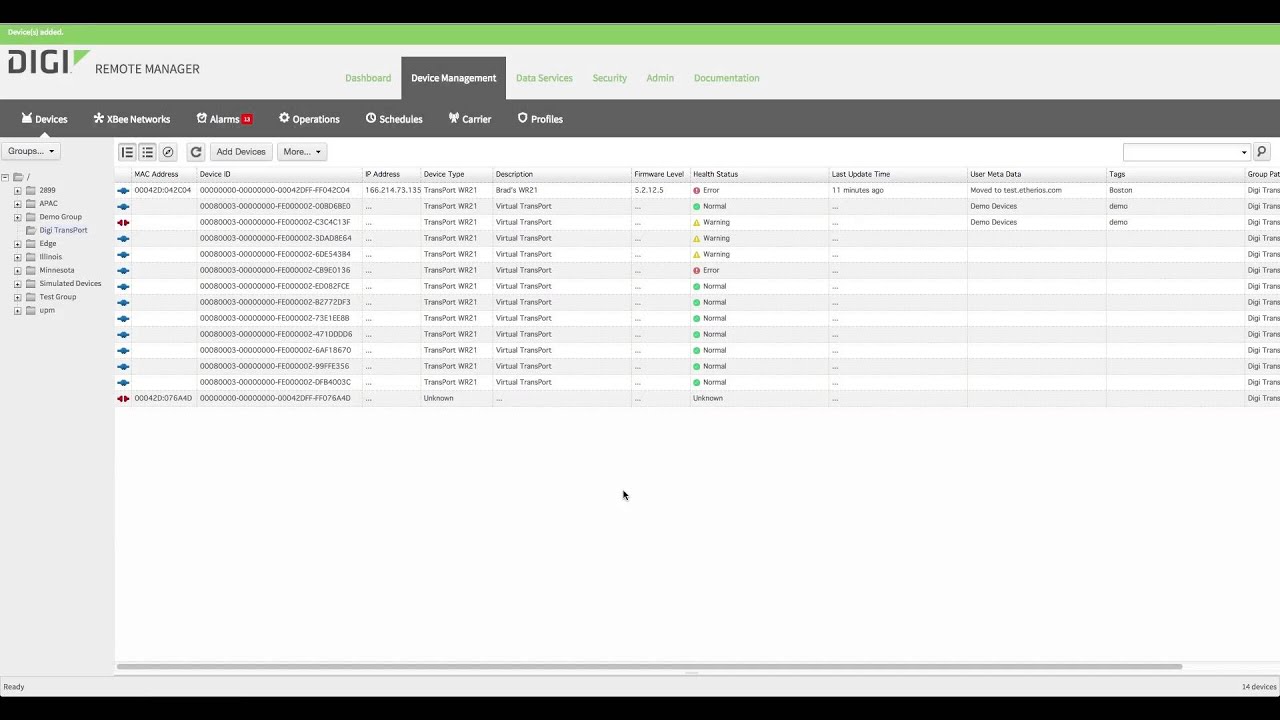Refresh the device list

tap(196, 152)
